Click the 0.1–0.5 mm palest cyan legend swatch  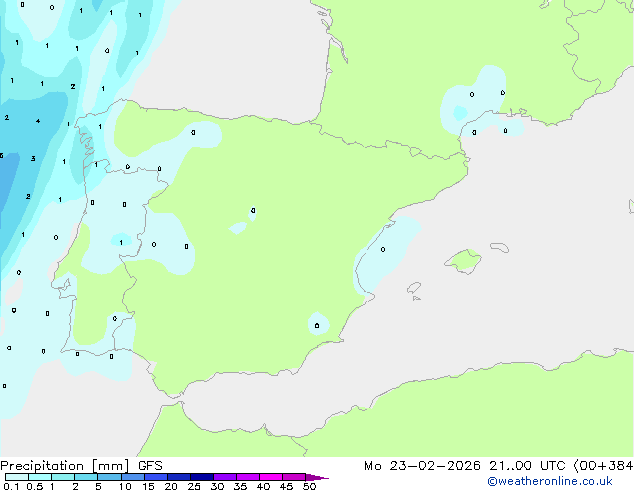click(17, 477)
